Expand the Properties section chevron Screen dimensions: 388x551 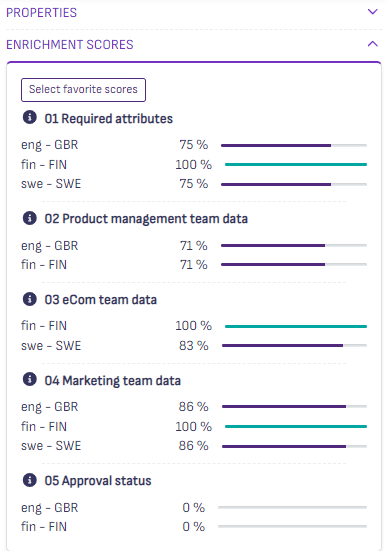click(373, 12)
